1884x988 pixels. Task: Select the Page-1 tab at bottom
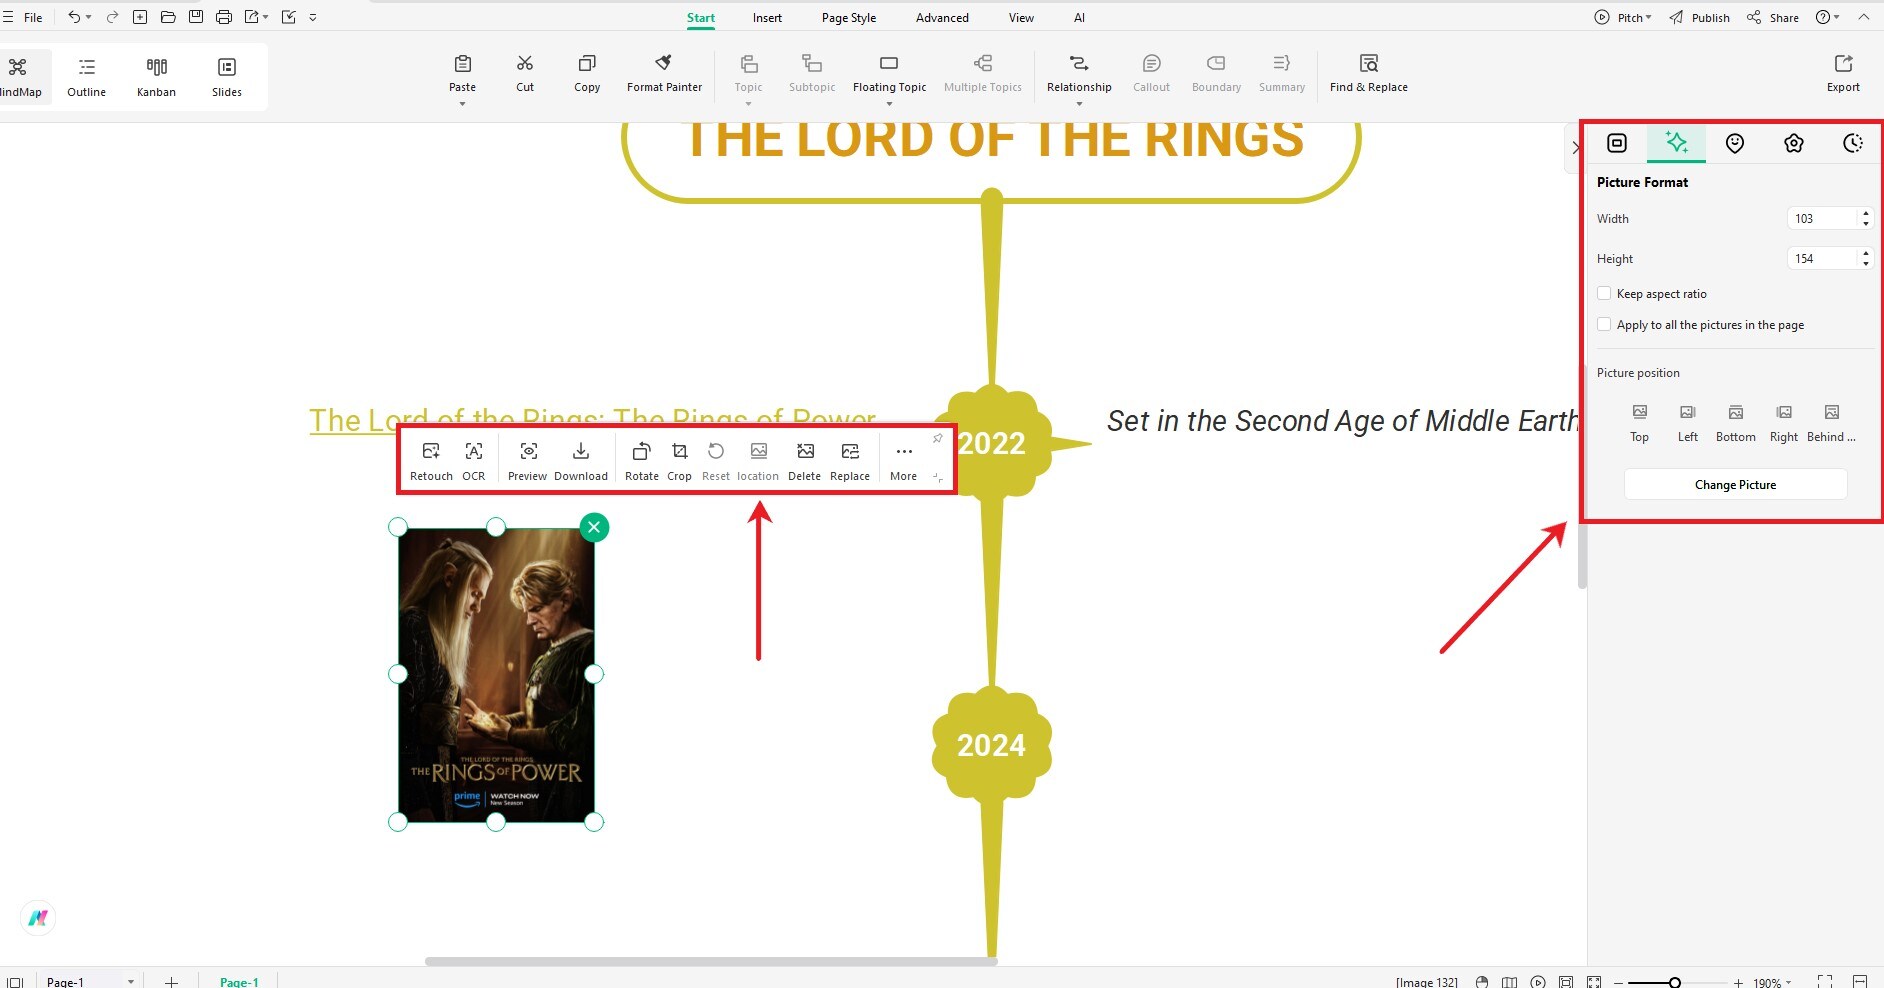(x=239, y=982)
